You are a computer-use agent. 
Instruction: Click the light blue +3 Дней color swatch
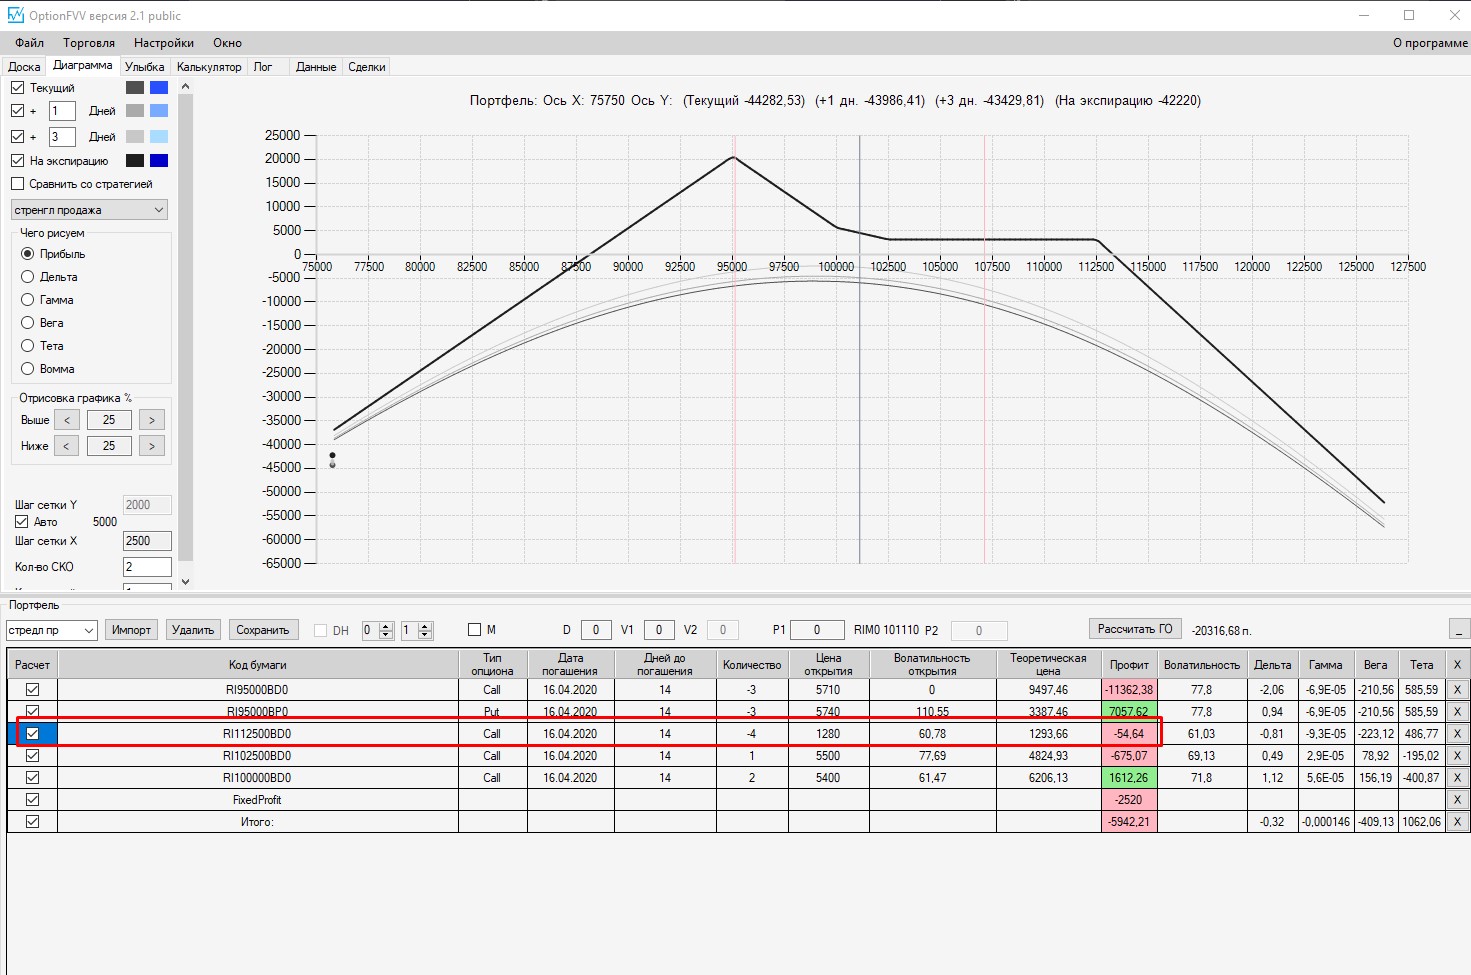[x=159, y=137]
